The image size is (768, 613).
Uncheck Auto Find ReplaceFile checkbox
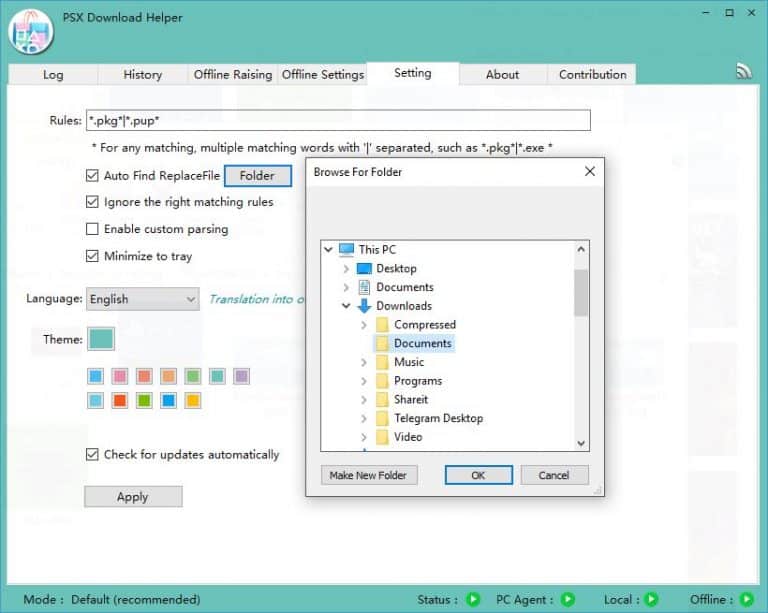point(92,176)
